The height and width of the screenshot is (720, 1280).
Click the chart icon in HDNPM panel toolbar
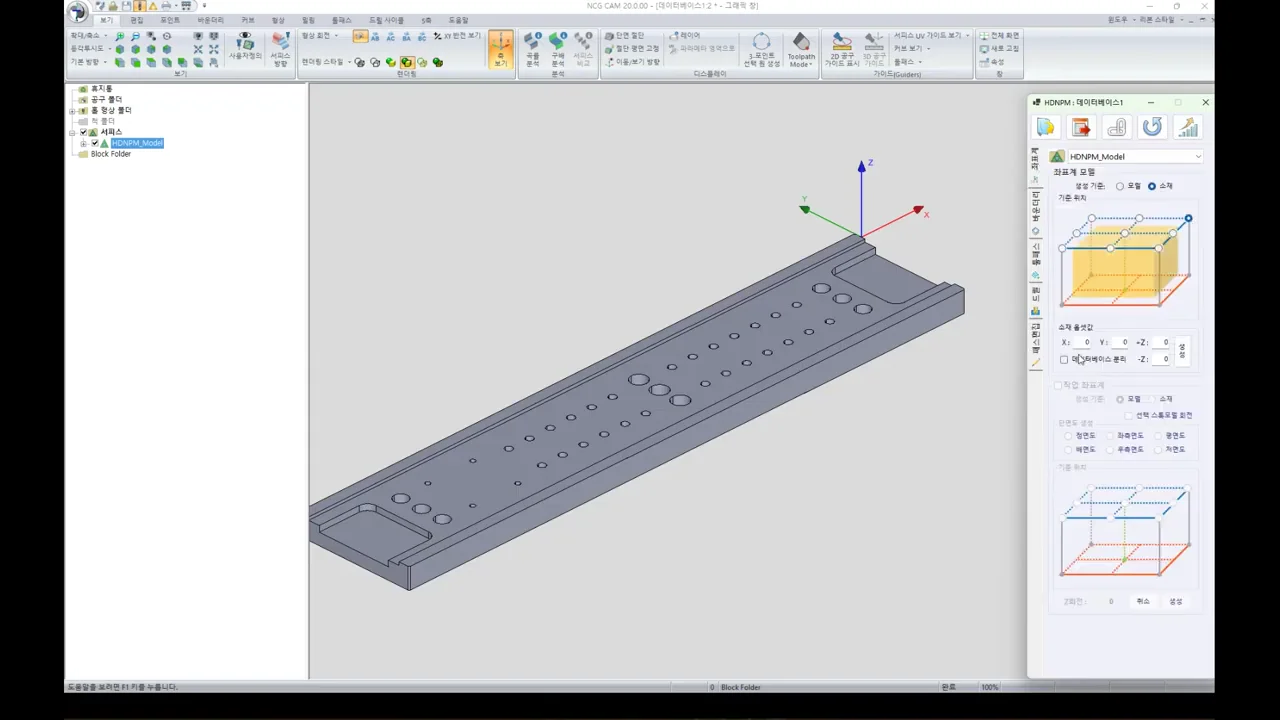[x=1187, y=127]
